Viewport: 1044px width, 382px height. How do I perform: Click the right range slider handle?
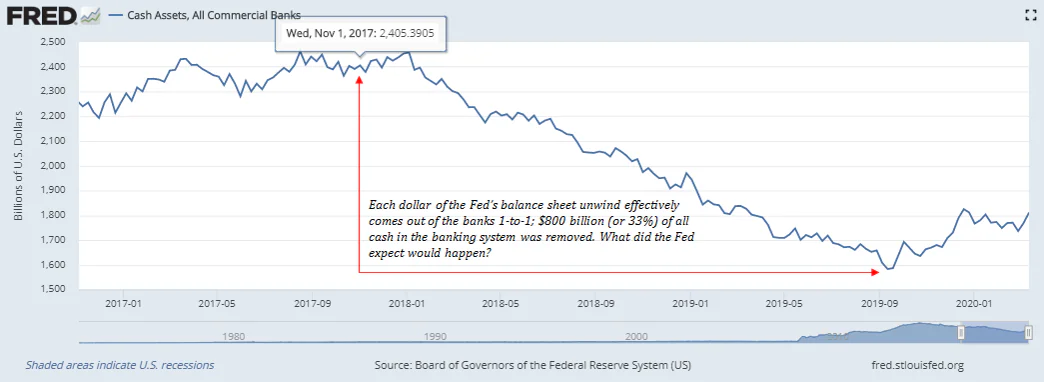pos(1030,332)
